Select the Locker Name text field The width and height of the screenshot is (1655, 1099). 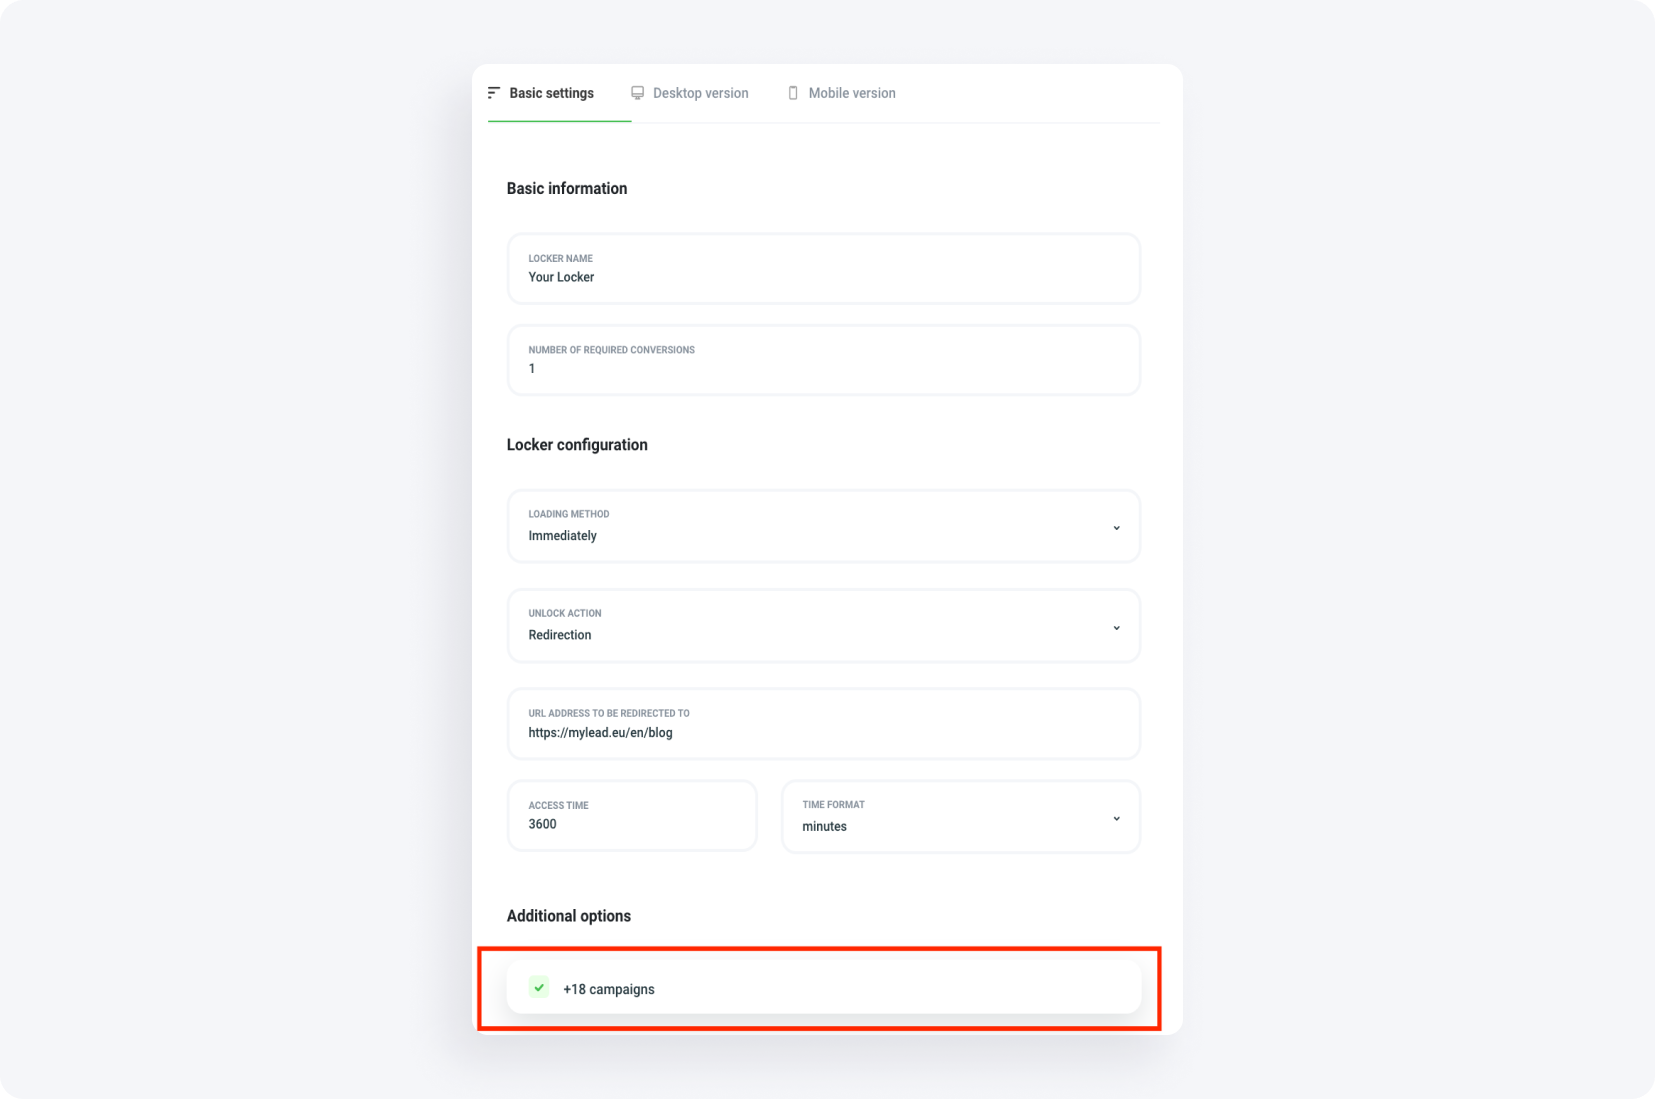[x=823, y=277]
